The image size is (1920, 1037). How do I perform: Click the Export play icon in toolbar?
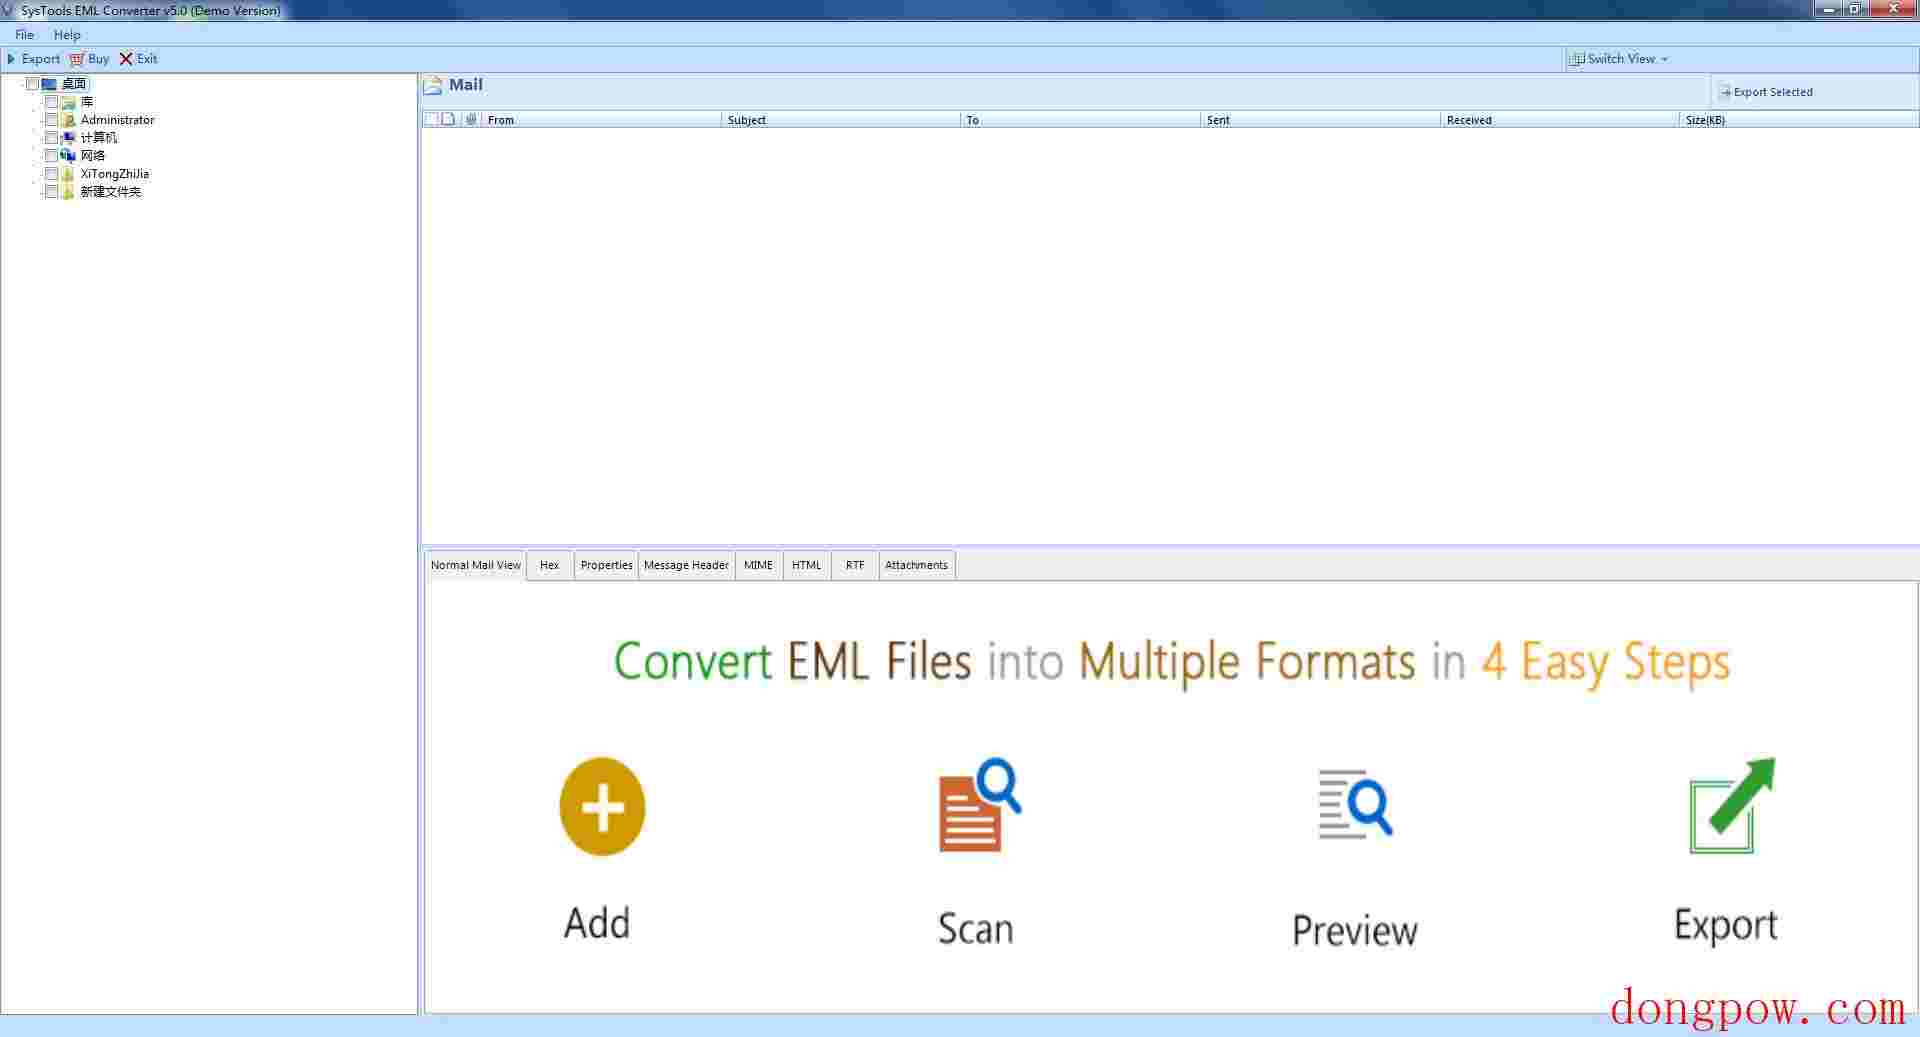point(11,59)
